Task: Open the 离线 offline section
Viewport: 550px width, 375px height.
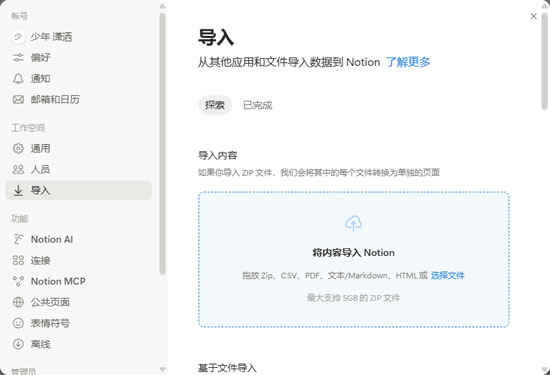Action: coord(79,344)
